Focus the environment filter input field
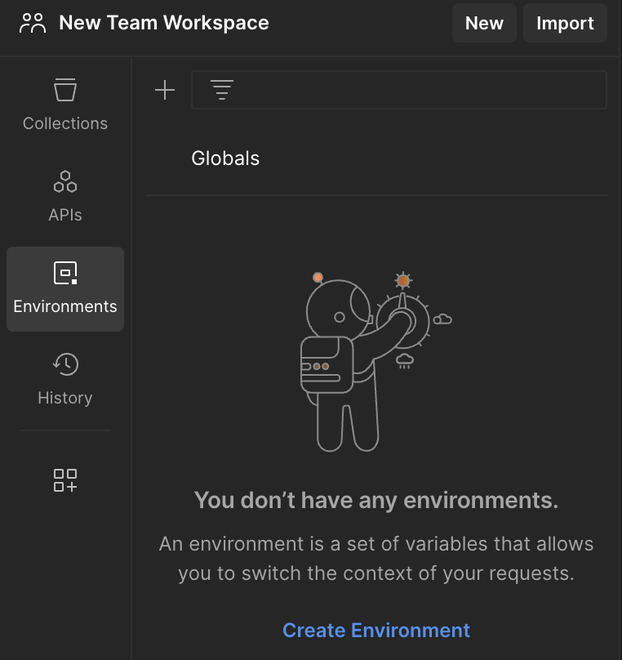 click(420, 90)
